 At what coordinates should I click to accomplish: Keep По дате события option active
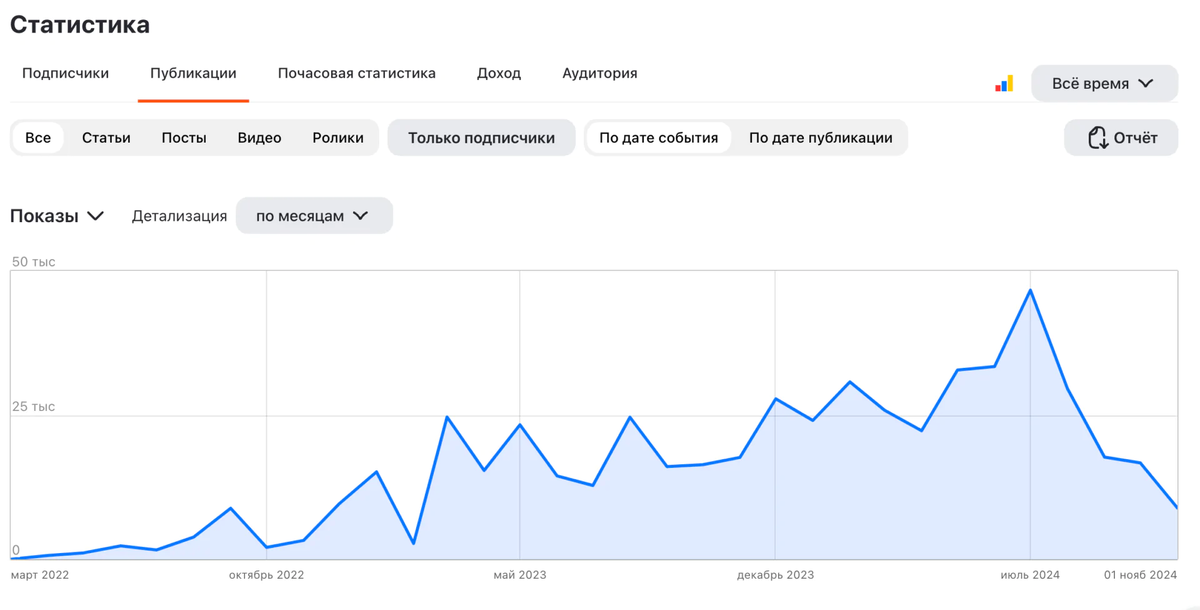pyautogui.click(x=660, y=137)
